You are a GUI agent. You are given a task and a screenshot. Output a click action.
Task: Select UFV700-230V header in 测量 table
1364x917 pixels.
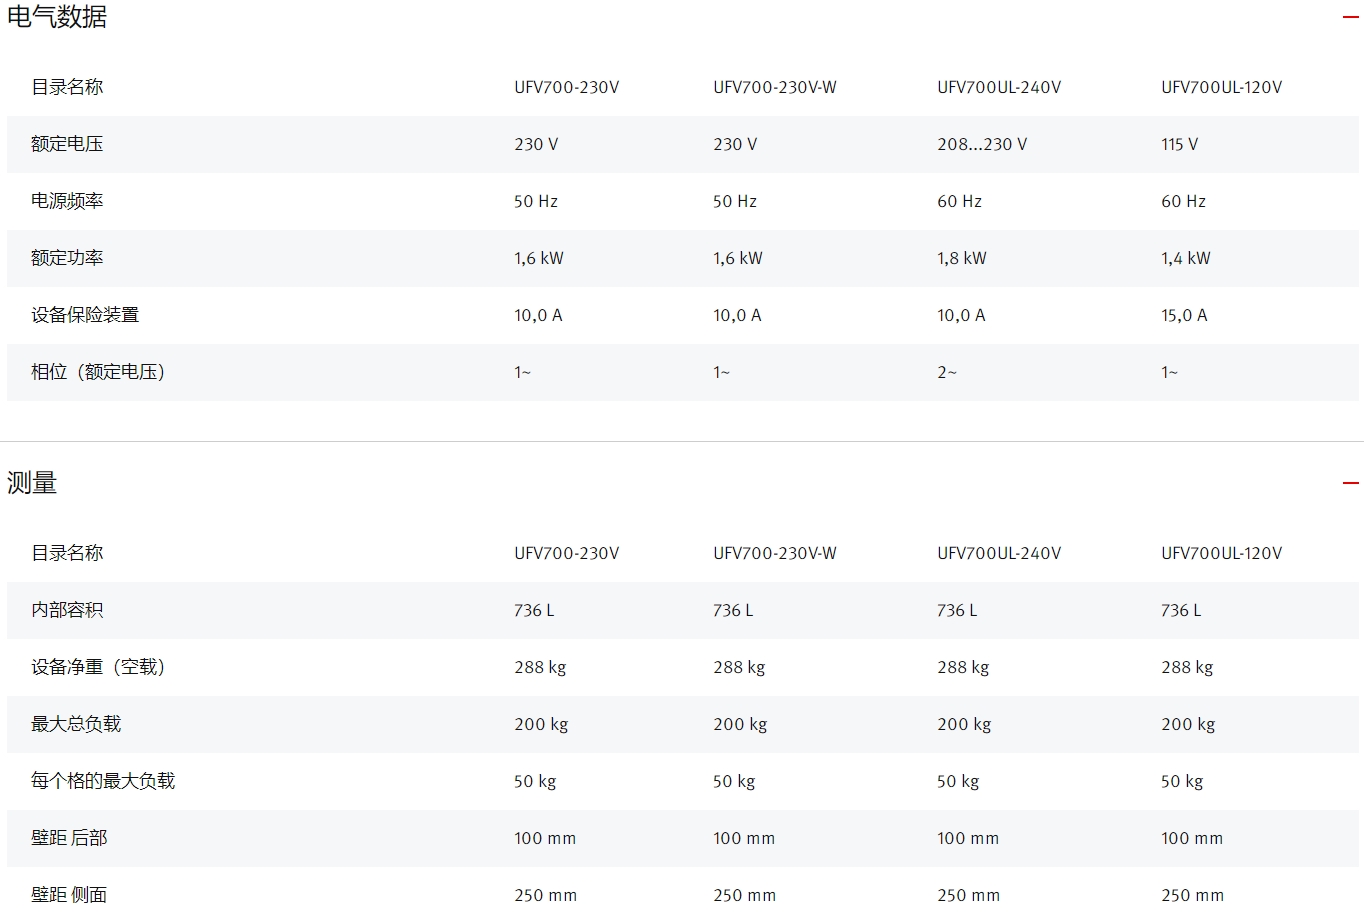coord(567,553)
